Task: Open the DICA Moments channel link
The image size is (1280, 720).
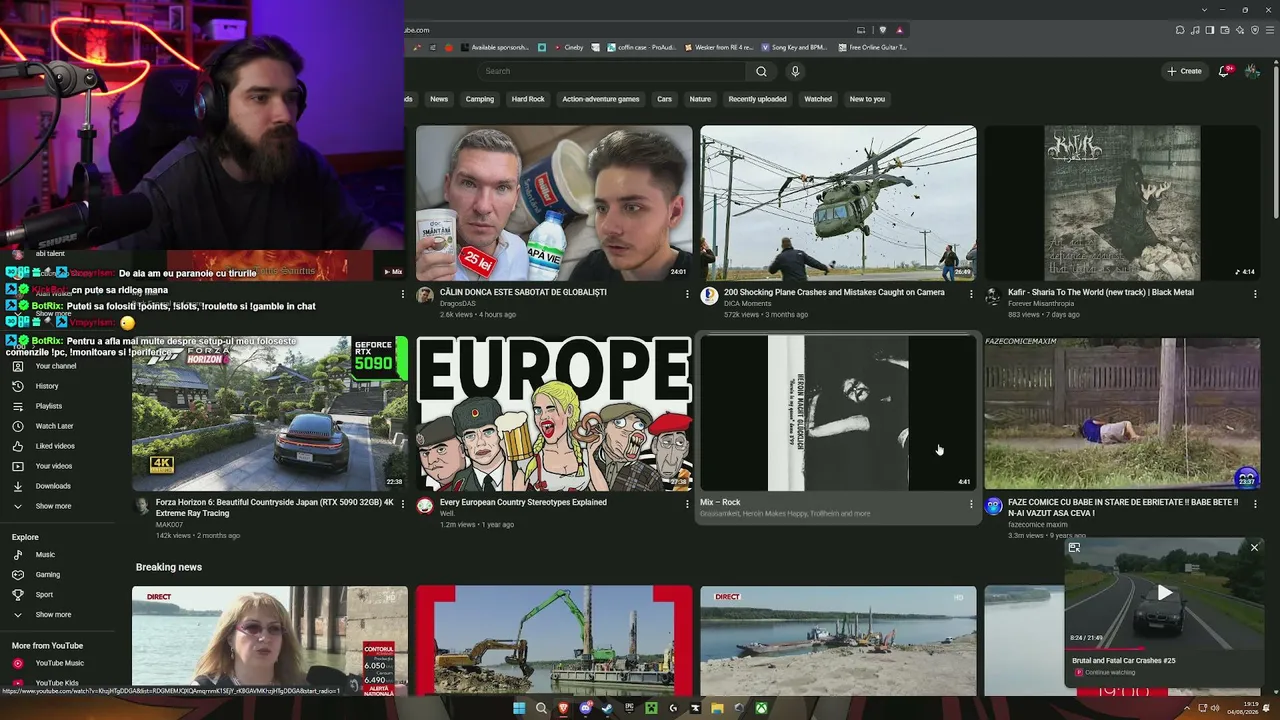Action: pos(747,303)
